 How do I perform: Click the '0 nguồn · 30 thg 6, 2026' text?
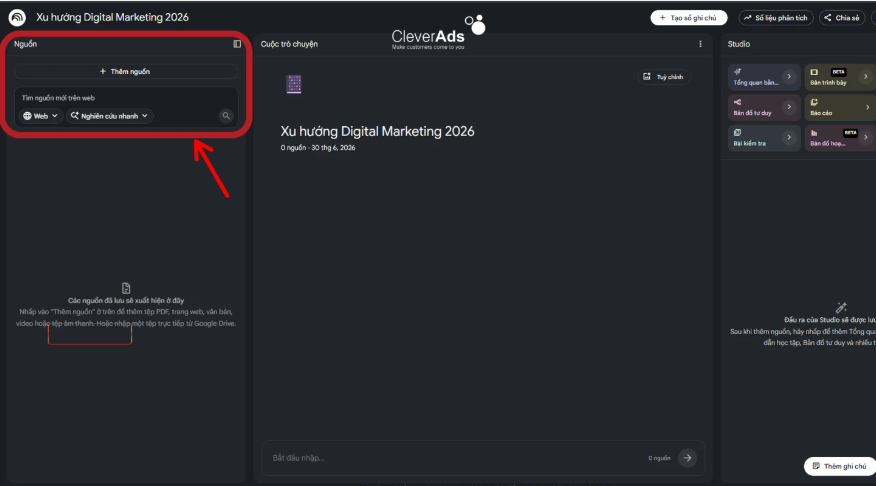pos(318,148)
